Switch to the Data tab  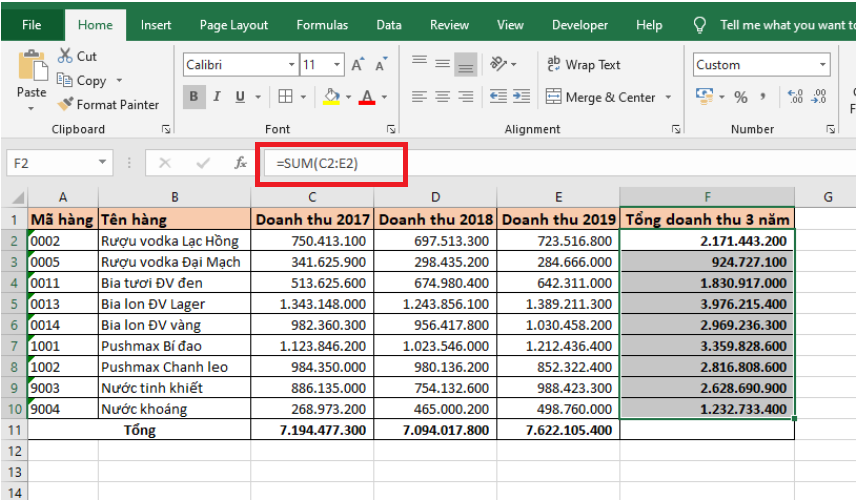click(389, 25)
